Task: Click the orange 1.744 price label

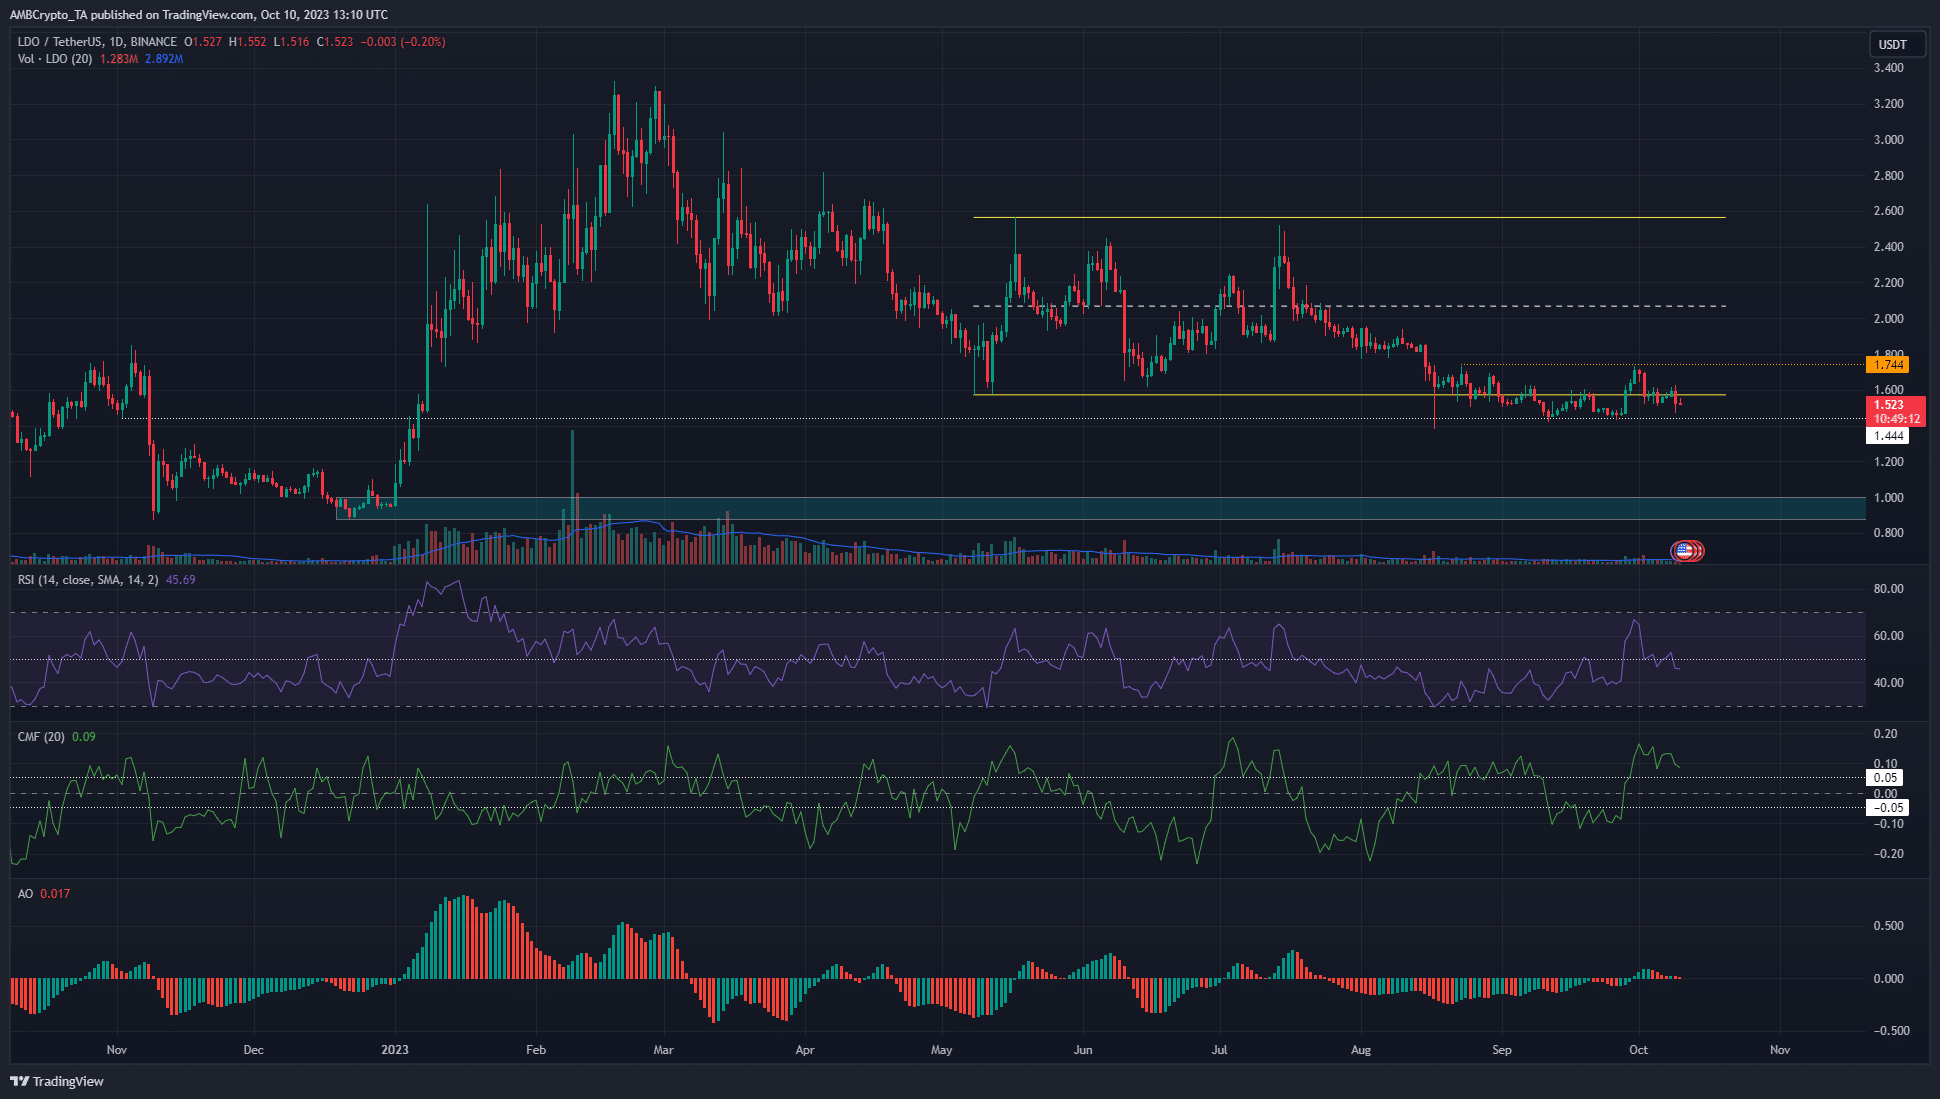Action: pos(1888,365)
